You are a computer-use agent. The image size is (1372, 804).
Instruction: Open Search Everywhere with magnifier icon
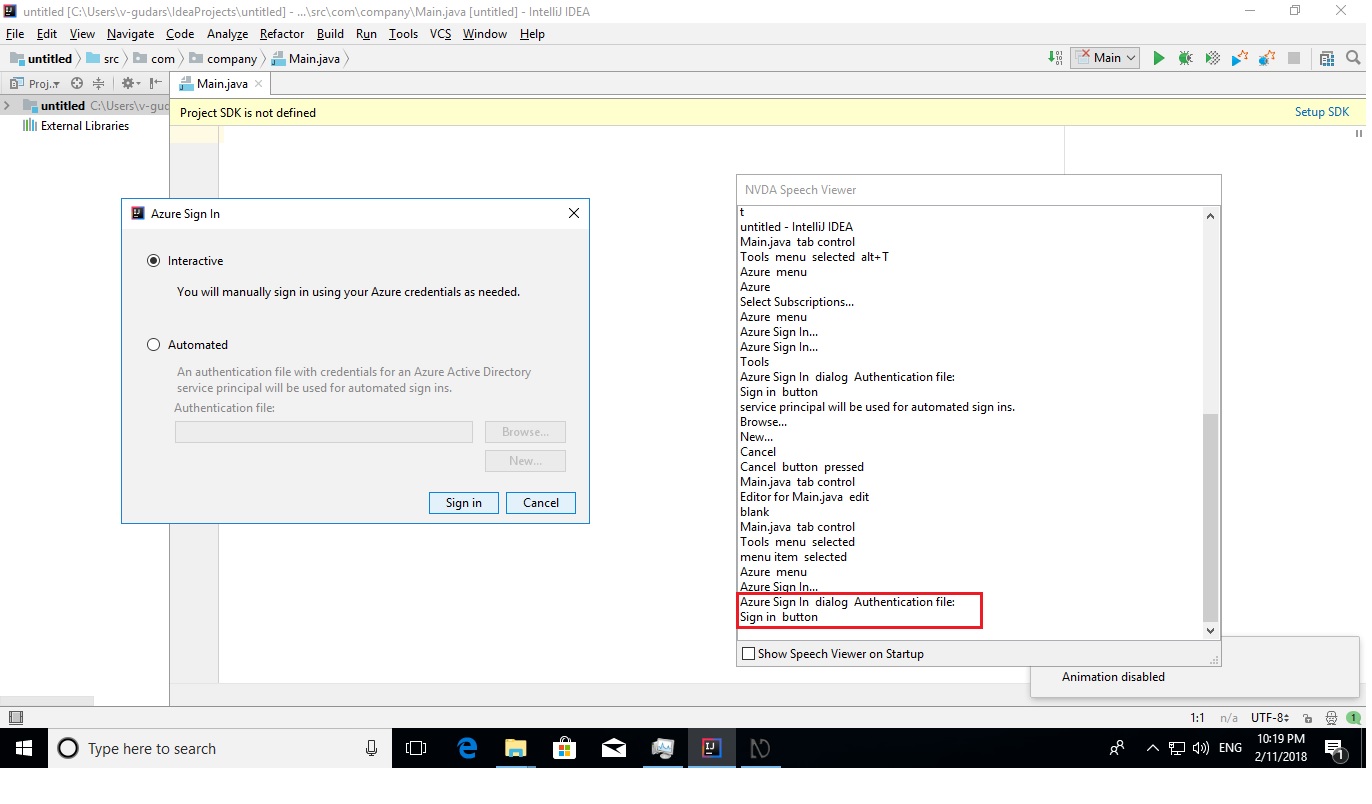tap(1354, 58)
